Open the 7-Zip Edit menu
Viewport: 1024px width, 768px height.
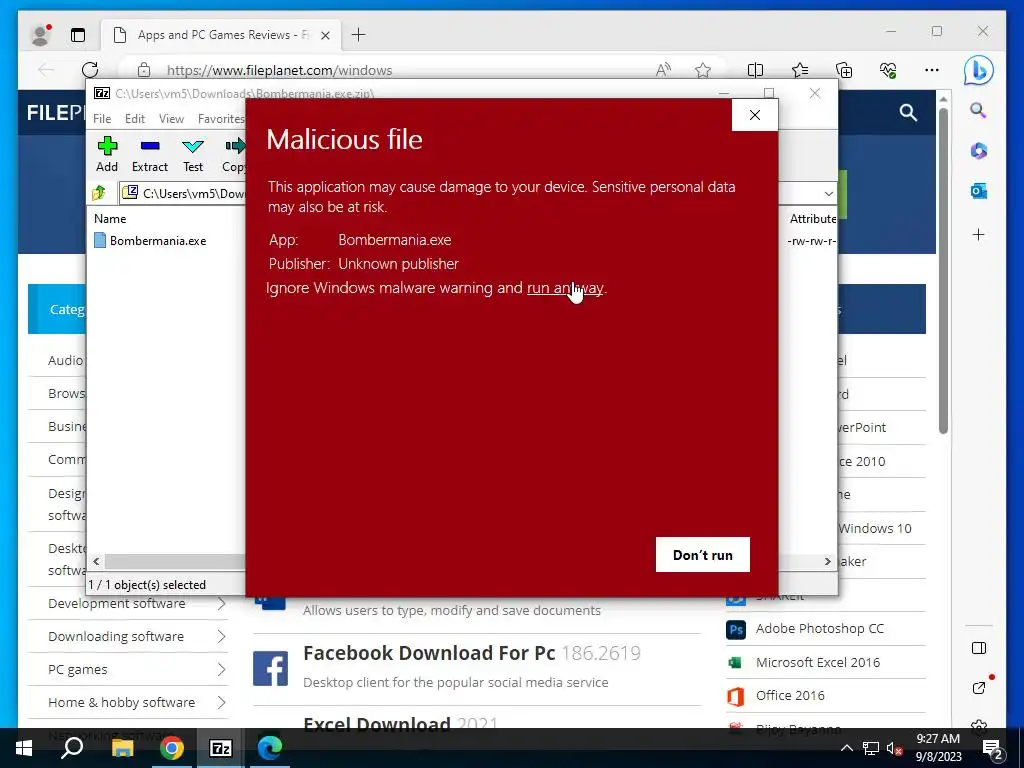tap(135, 119)
